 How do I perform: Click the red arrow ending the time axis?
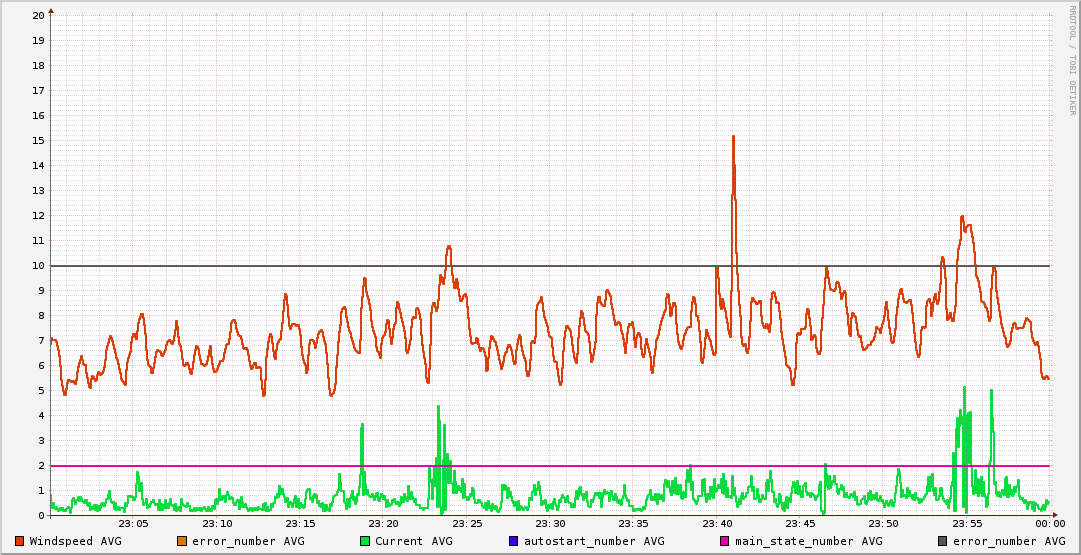point(1054,515)
